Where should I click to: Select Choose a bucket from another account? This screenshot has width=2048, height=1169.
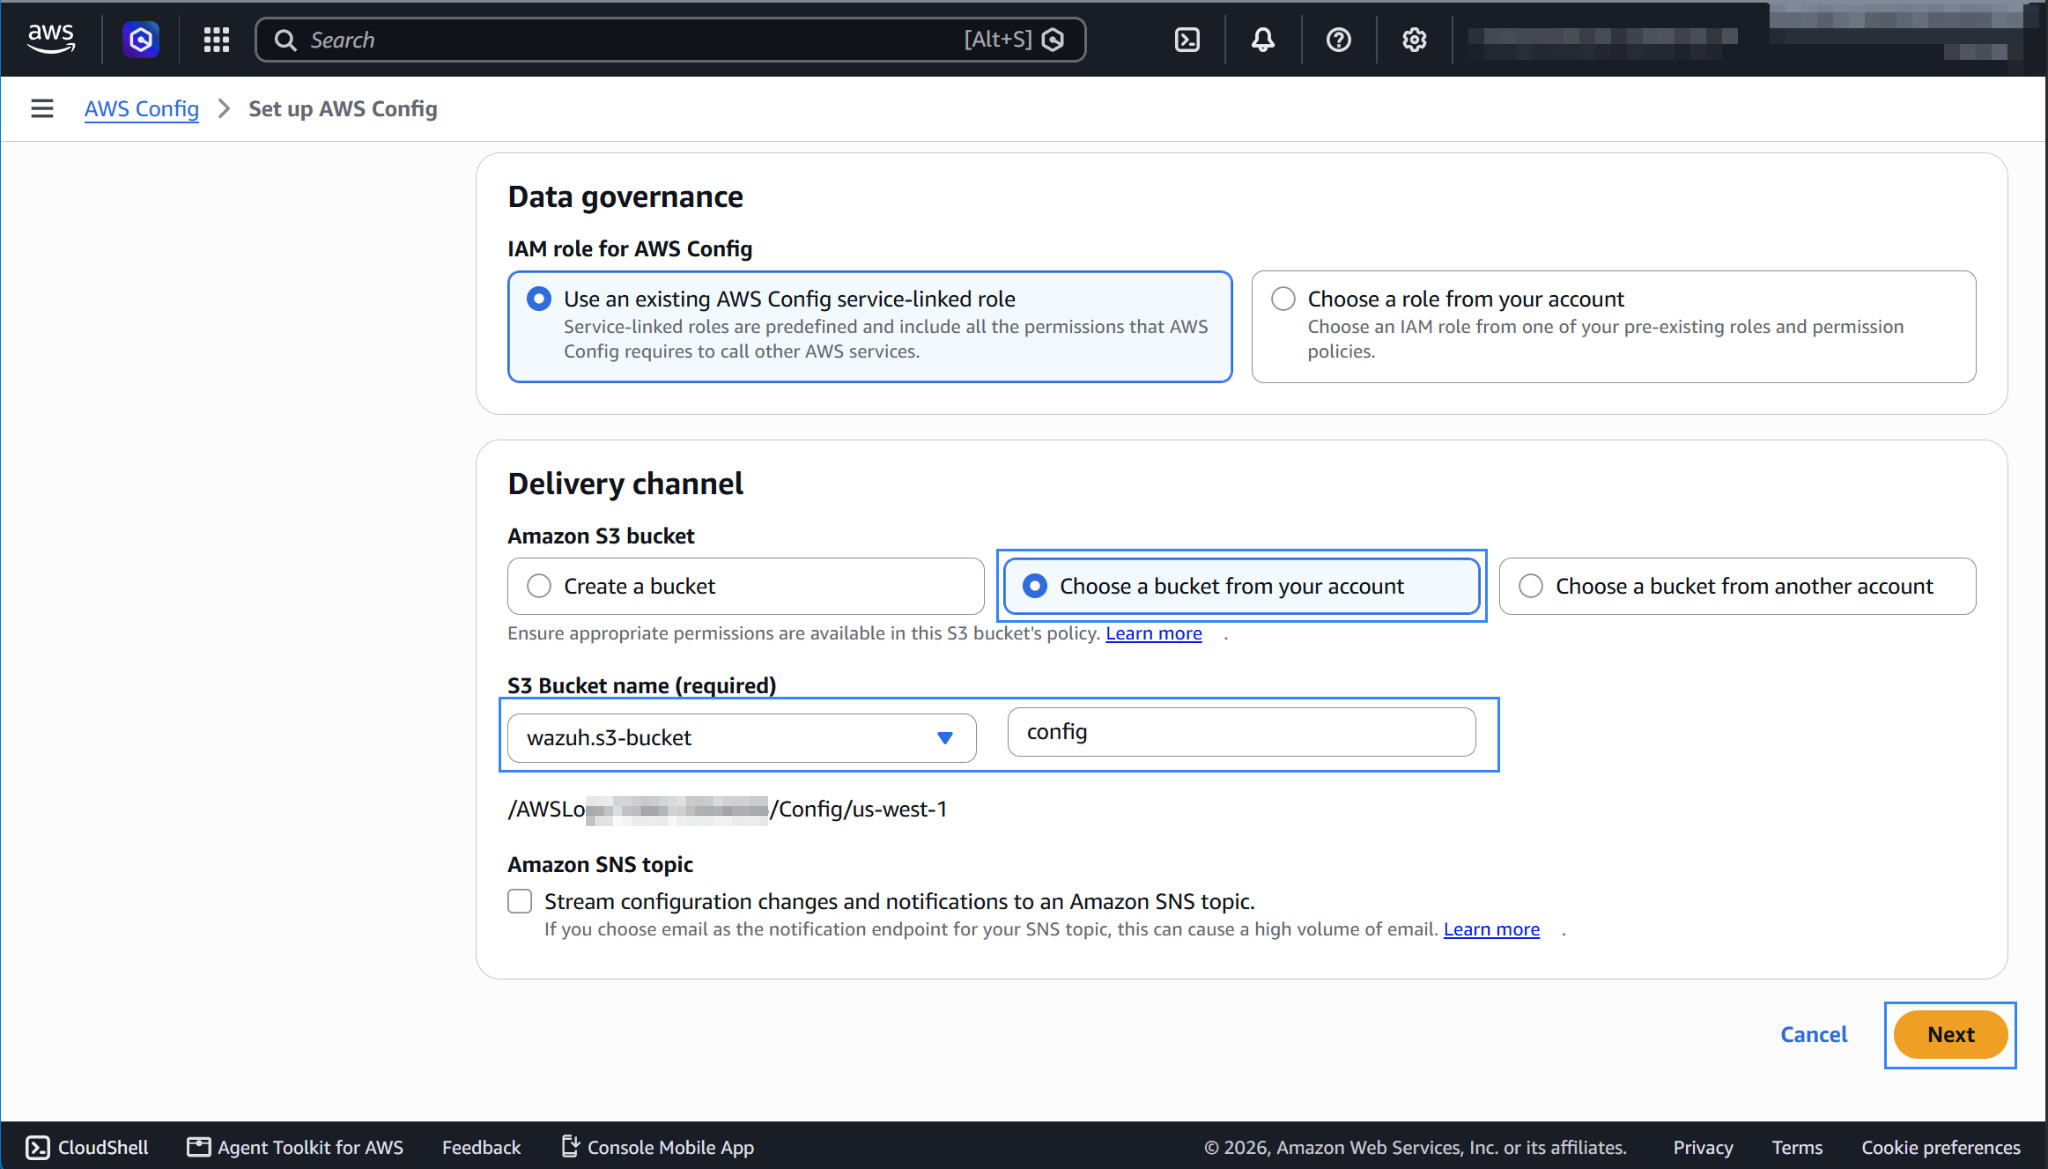(x=1737, y=586)
